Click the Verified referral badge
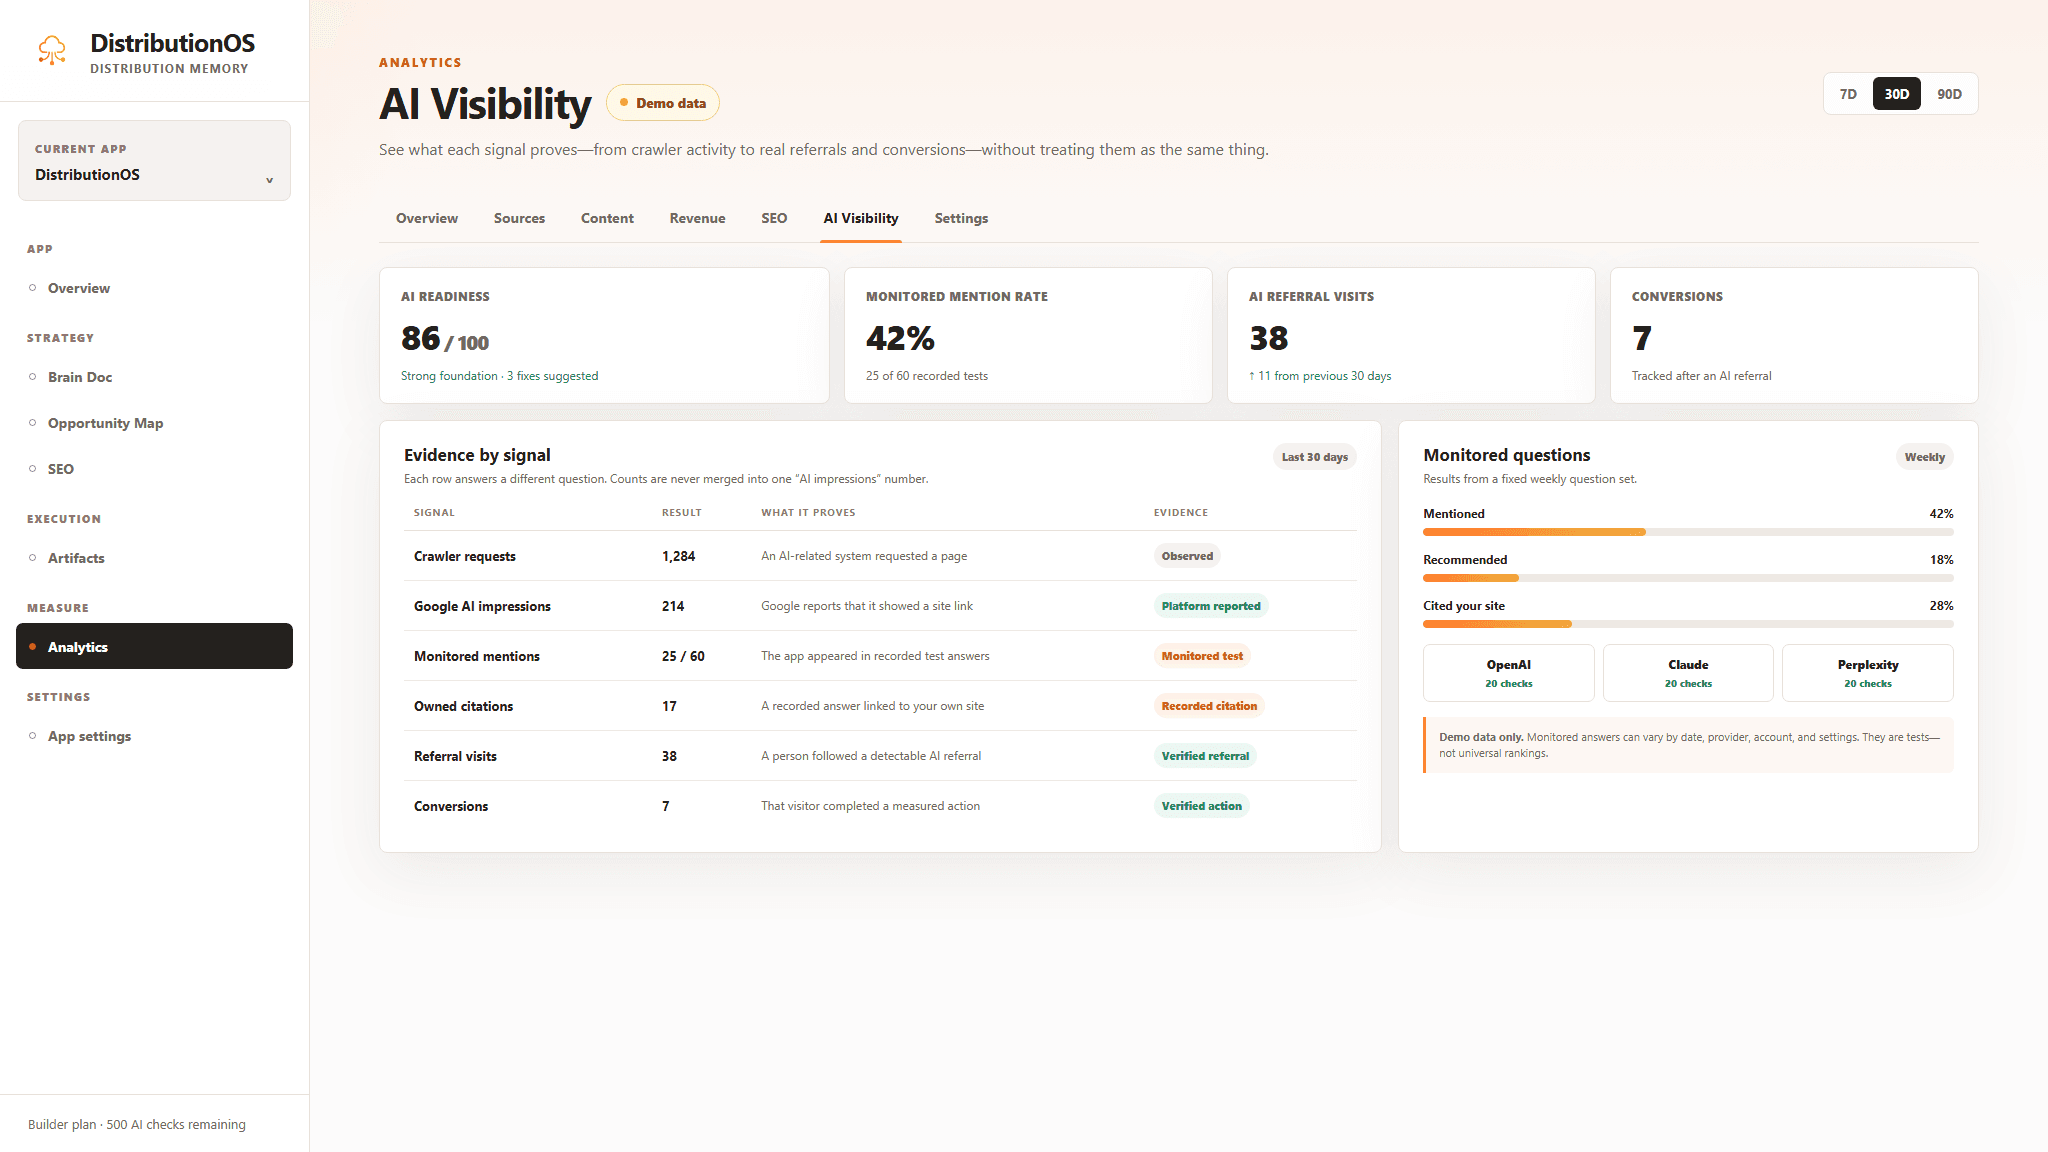 coord(1205,756)
